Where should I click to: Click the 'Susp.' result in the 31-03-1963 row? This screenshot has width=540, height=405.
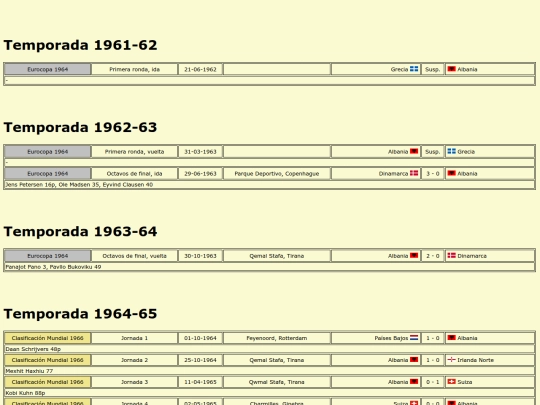[x=433, y=152]
